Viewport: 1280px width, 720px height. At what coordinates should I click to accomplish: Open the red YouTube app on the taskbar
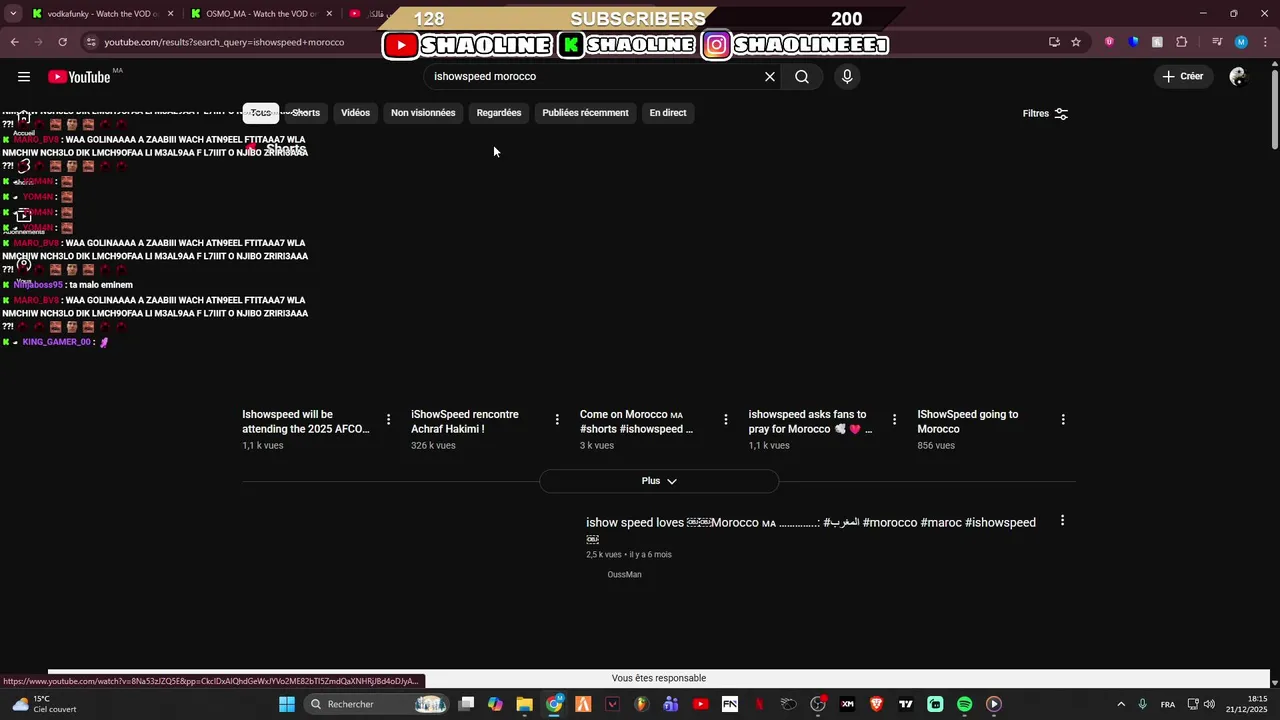point(700,704)
